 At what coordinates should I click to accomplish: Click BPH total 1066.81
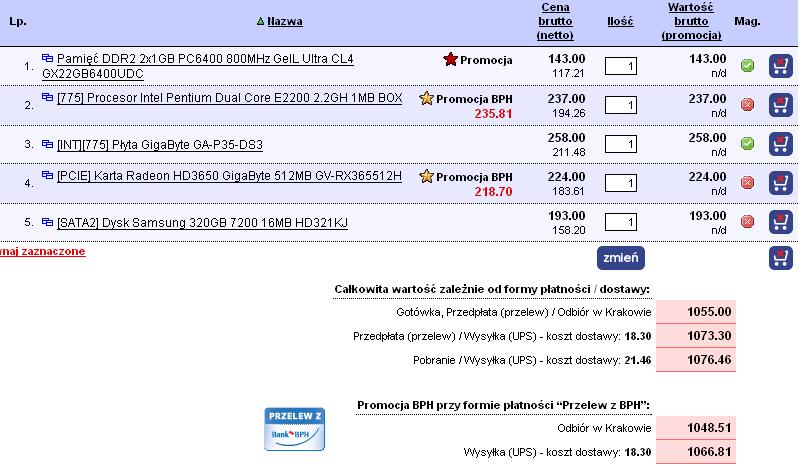709,452
